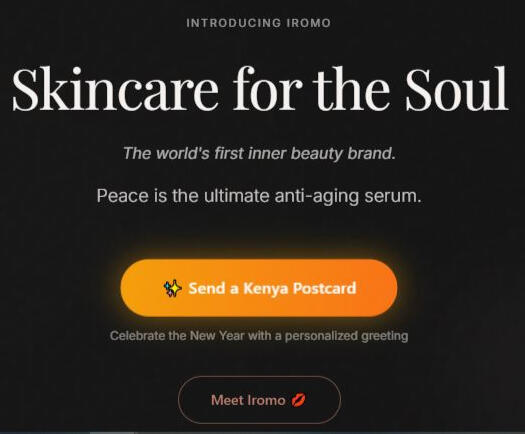Click the word 'the' in the headline
525x434 pixels.
pyautogui.click(x=354, y=89)
